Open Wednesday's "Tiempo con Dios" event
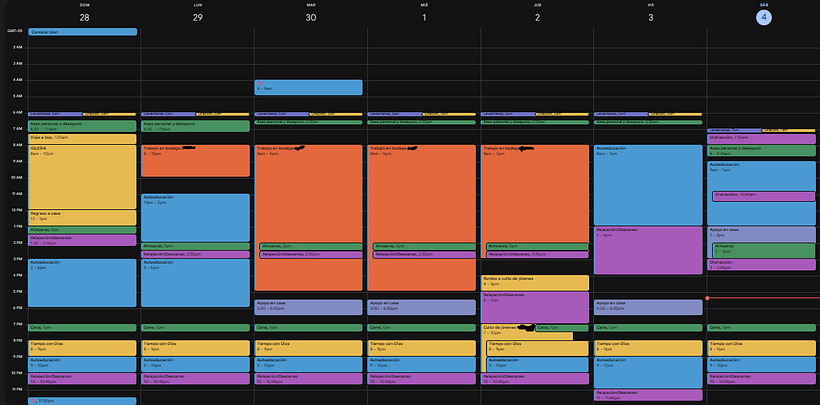Screen dimensions: 820x405 click(422, 347)
